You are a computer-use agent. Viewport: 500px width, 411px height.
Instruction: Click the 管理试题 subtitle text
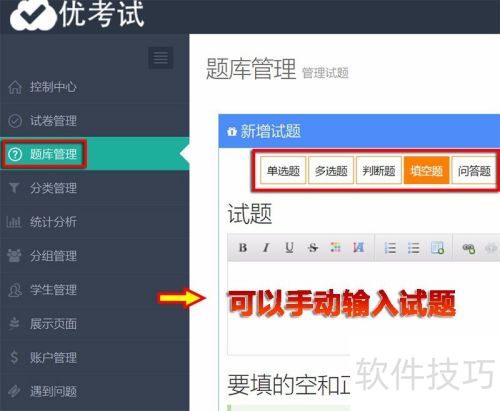pyautogui.click(x=325, y=73)
